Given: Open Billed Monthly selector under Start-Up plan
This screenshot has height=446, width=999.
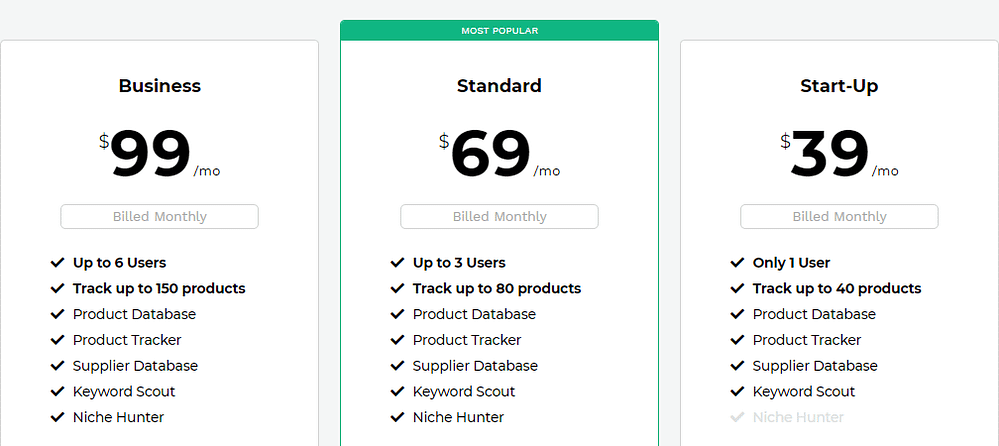Looking at the screenshot, I should coord(839,217).
